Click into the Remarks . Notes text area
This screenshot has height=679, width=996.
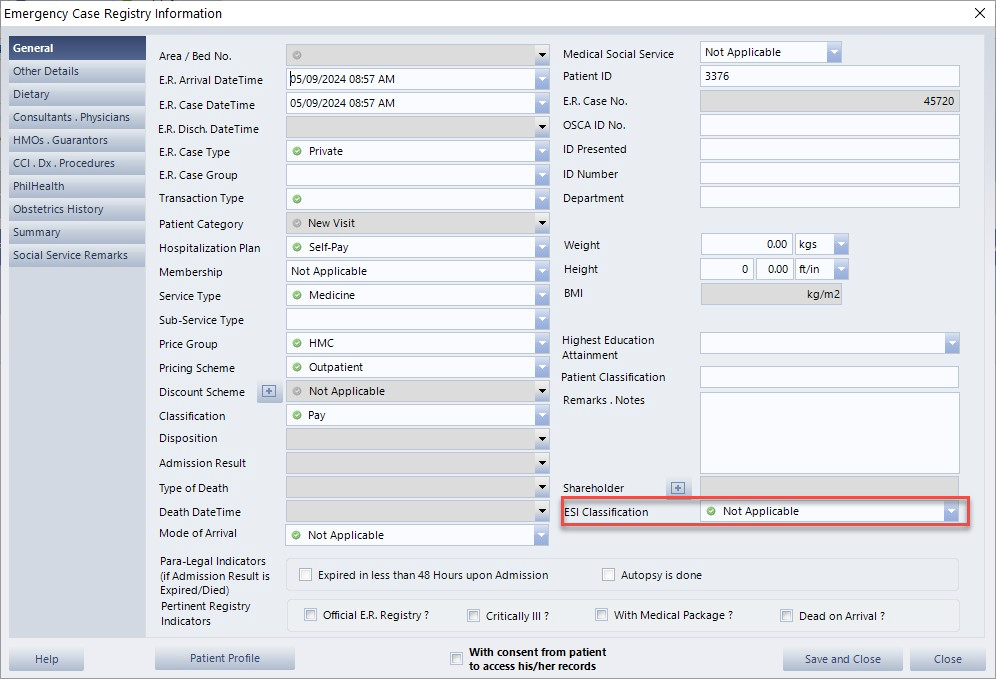pos(829,432)
